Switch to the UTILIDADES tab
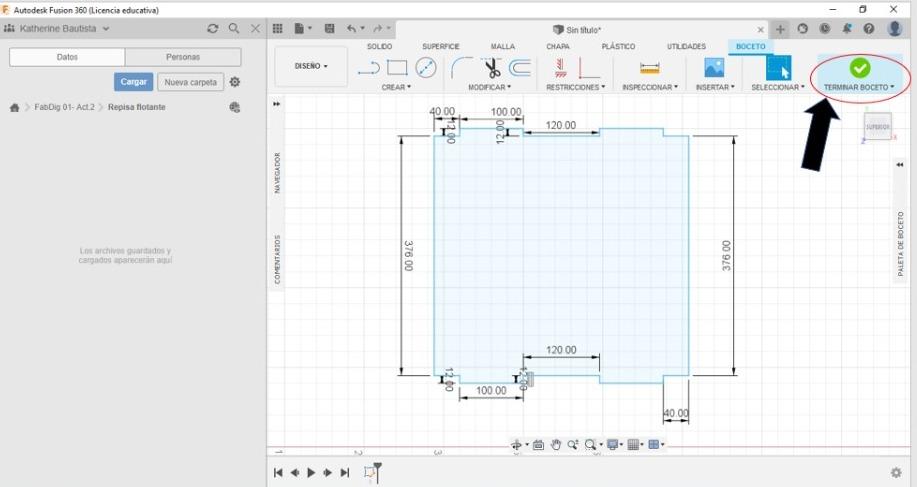Screen dimensions: 917x487 point(686,46)
